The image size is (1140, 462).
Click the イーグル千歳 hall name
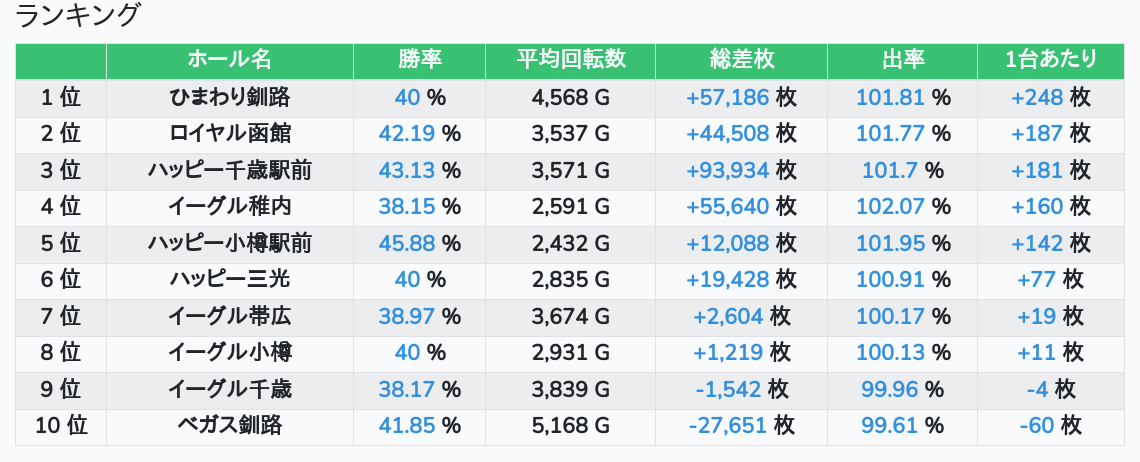click(x=229, y=389)
